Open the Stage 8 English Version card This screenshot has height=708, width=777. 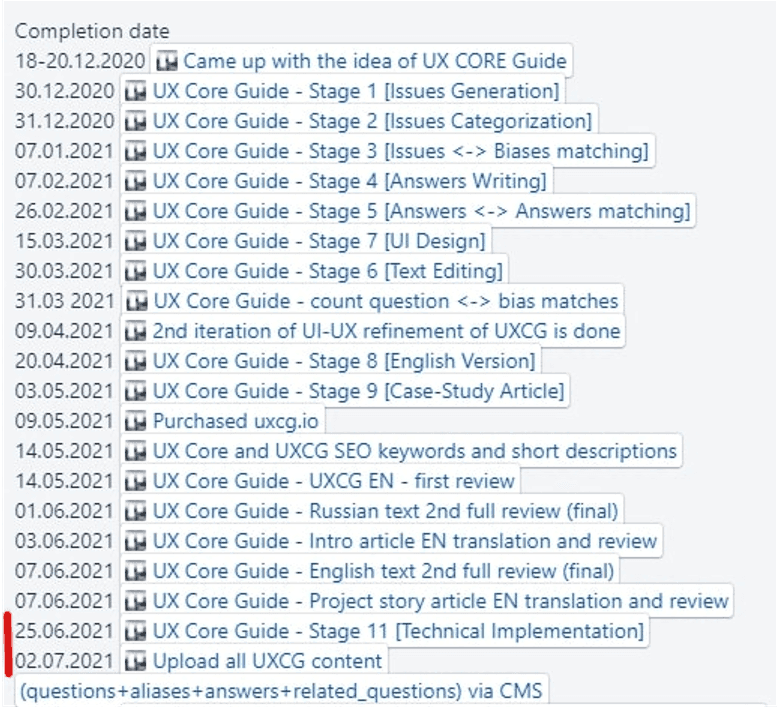[x=343, y=362]
